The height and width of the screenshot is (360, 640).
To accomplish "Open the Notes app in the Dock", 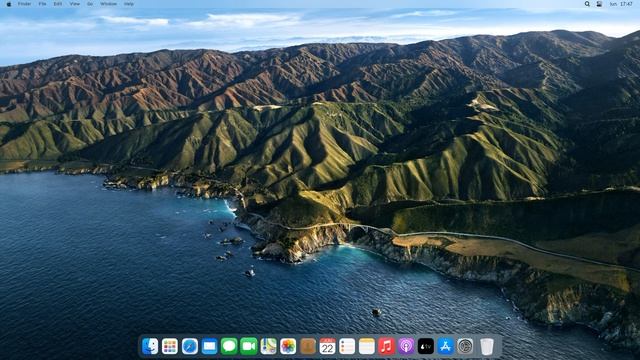I will pyautogui.click(x=367, y=347).
